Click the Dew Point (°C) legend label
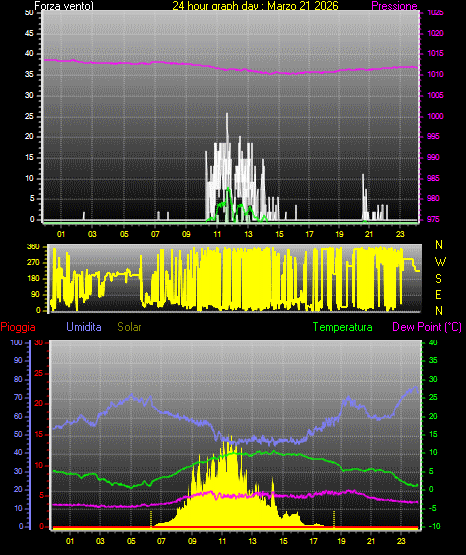Image resolution: width=466 pixels, height=555 pixels. click(x=427, y=327)
